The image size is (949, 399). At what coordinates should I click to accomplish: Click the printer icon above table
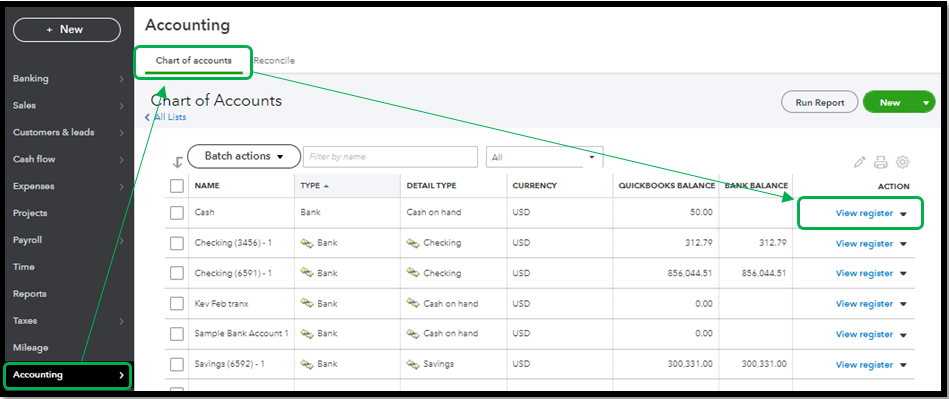click(881, 162)
